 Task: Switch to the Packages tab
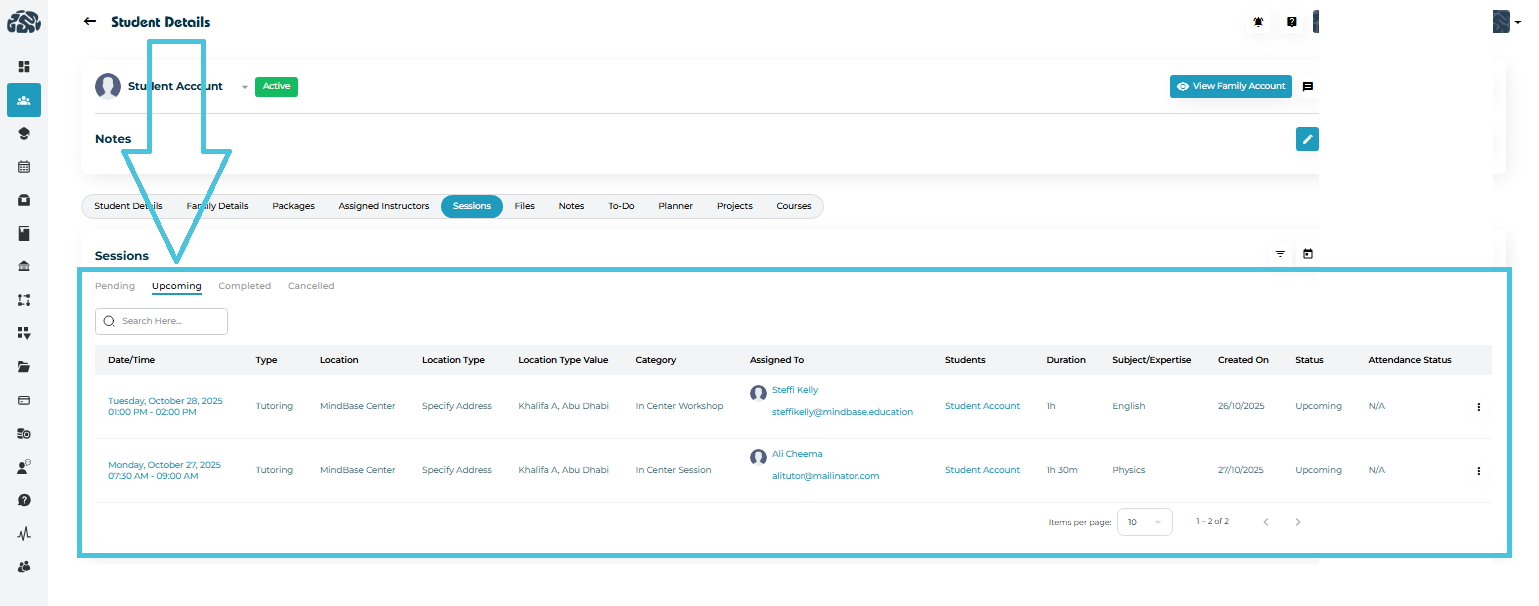pyautogui.click(x=293, y=206)
